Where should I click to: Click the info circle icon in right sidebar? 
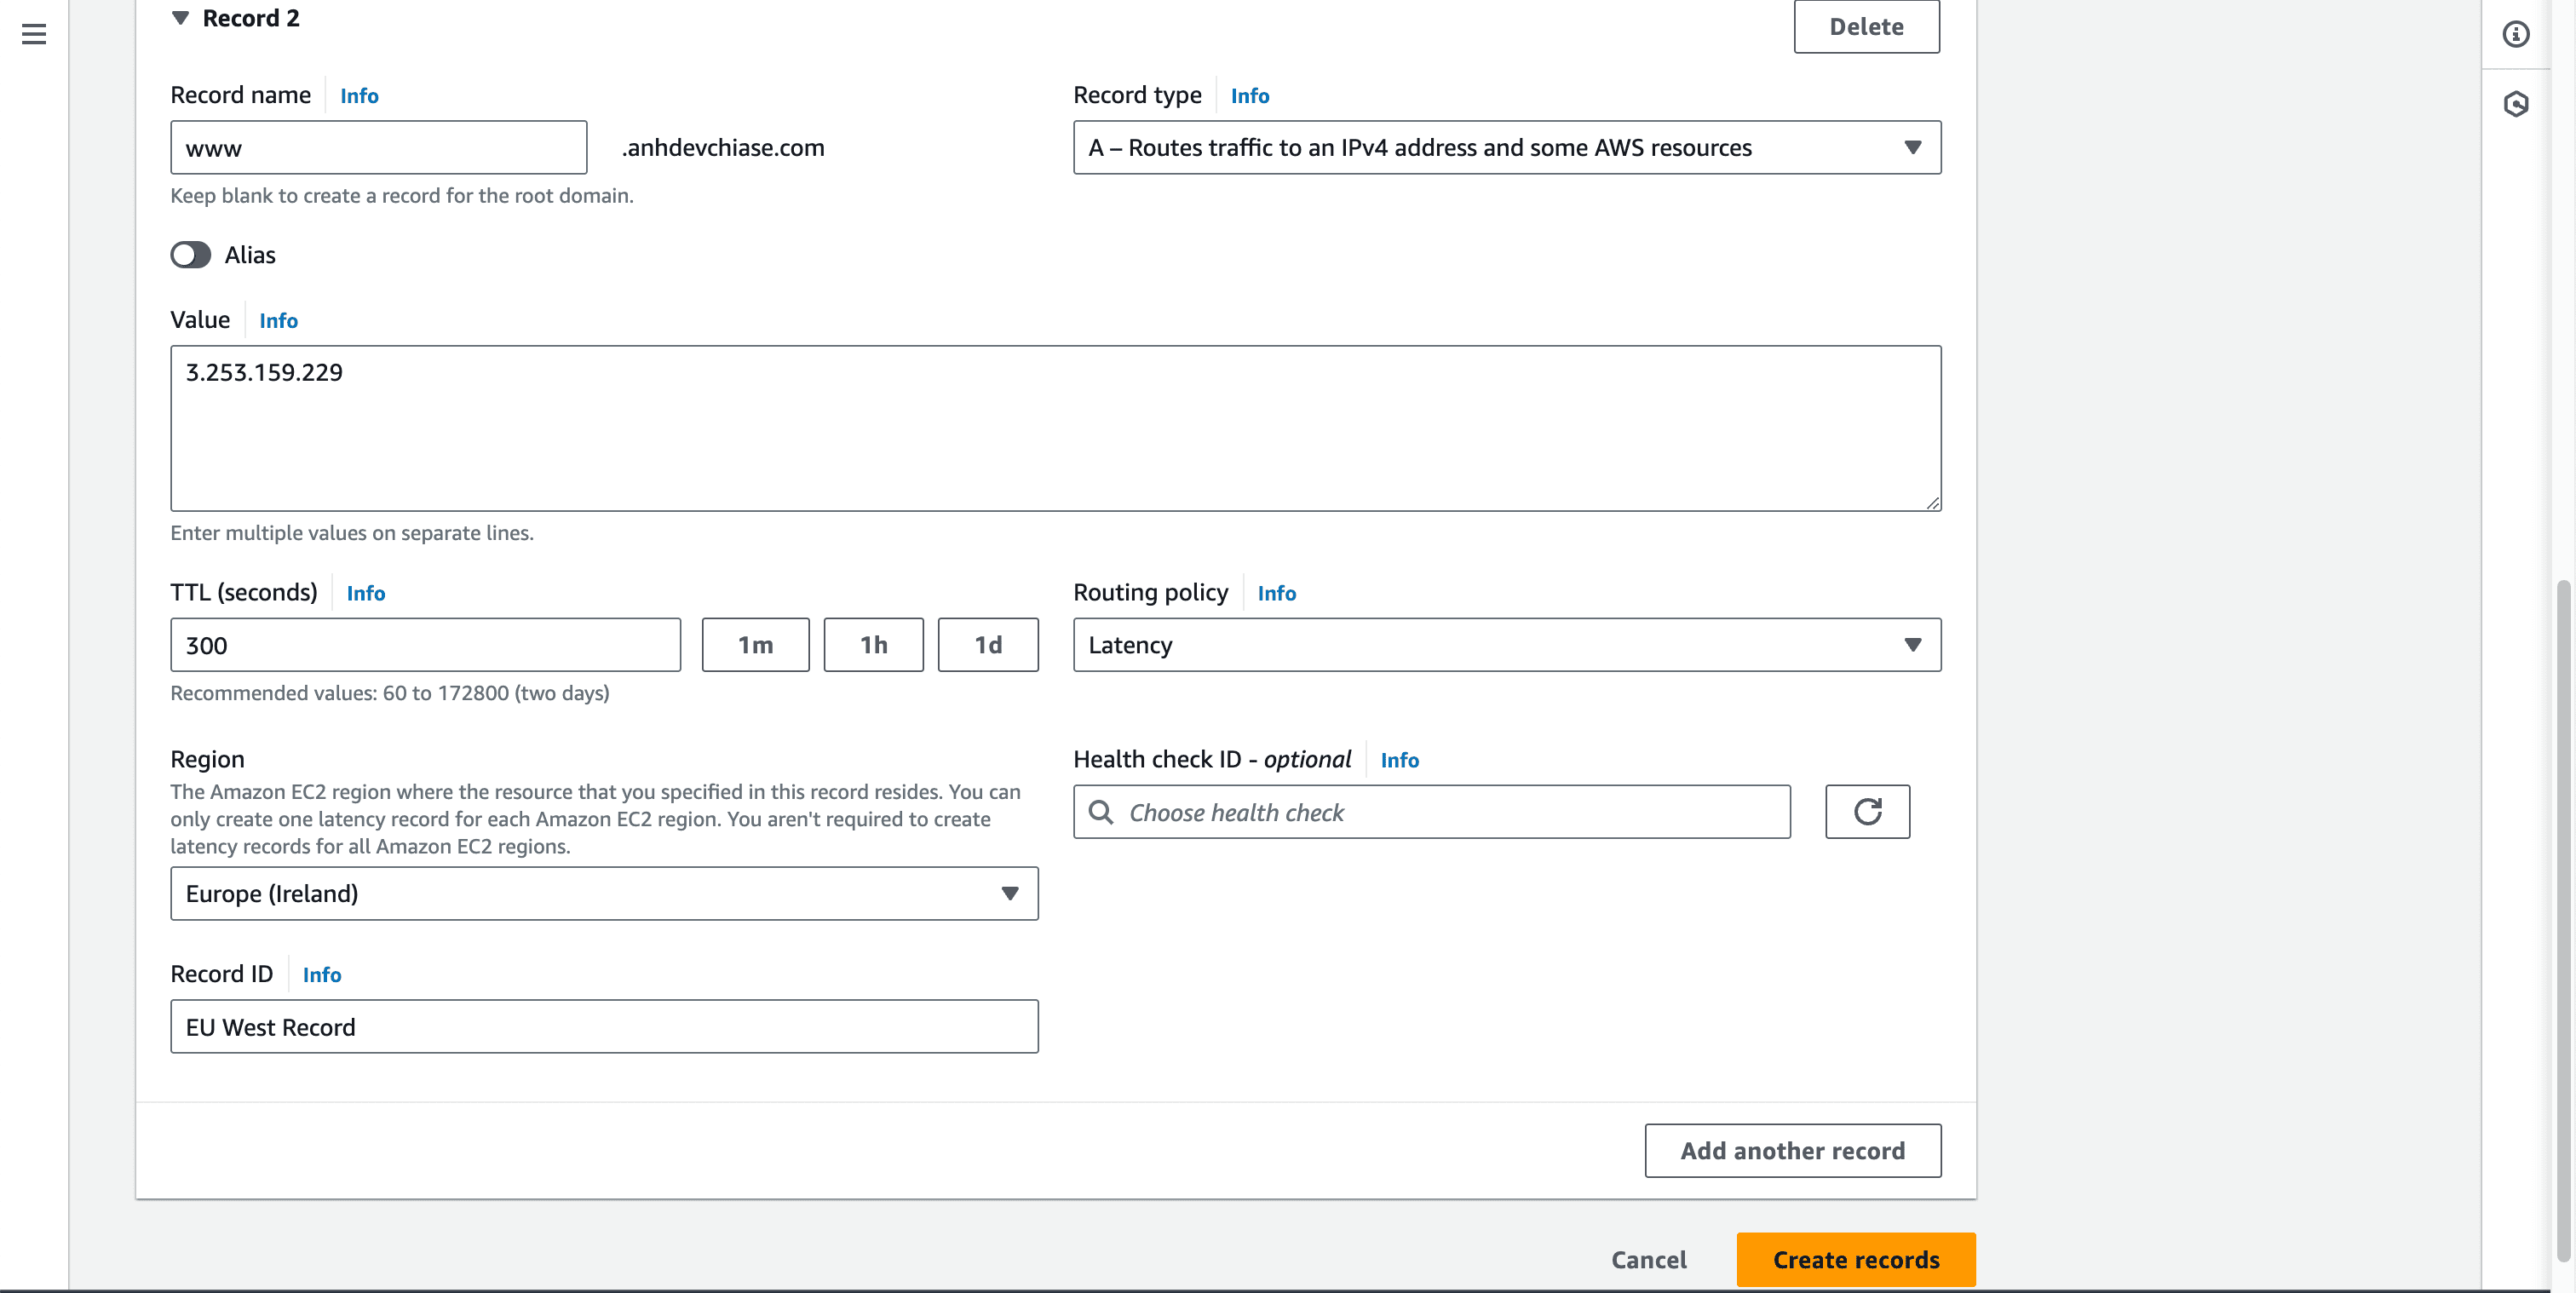coord(2516,34)
